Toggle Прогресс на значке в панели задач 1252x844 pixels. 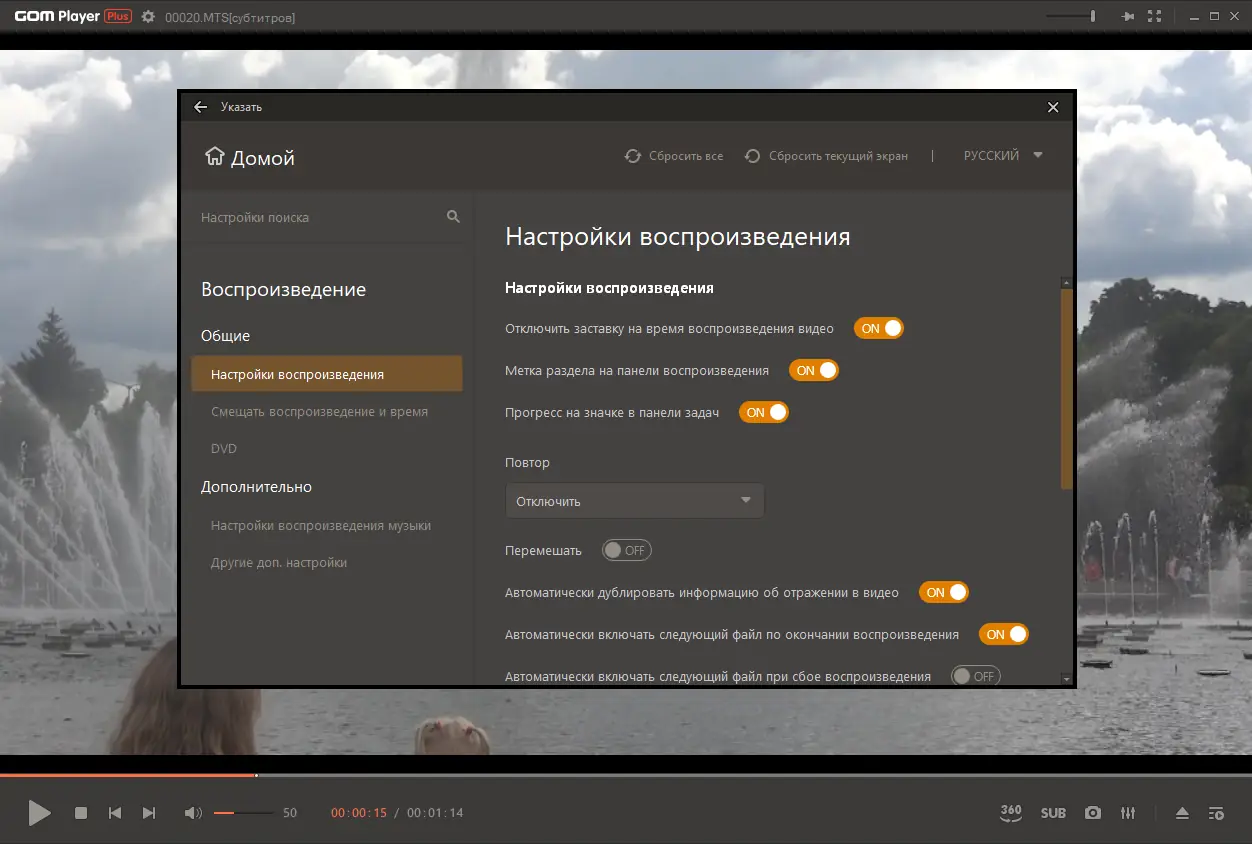[764, 412]
